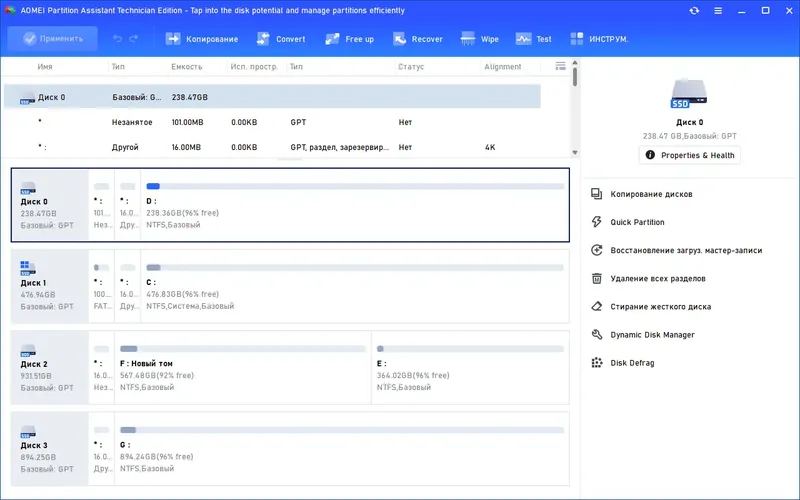Screen dimensions: 800x500
Task: Select the Незанятое 101.00MB partition row
Action: 272,122
